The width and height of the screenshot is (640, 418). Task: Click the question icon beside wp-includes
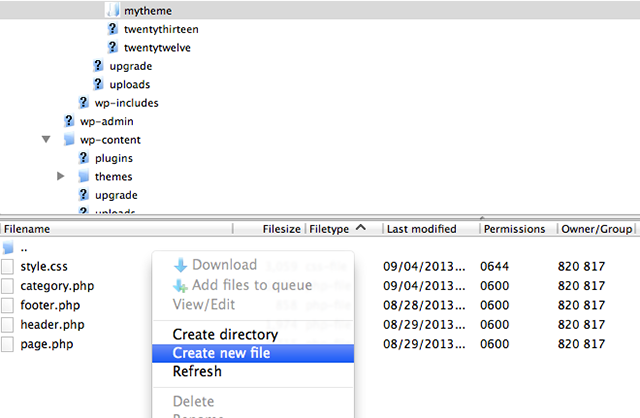(x=83, y=102)
